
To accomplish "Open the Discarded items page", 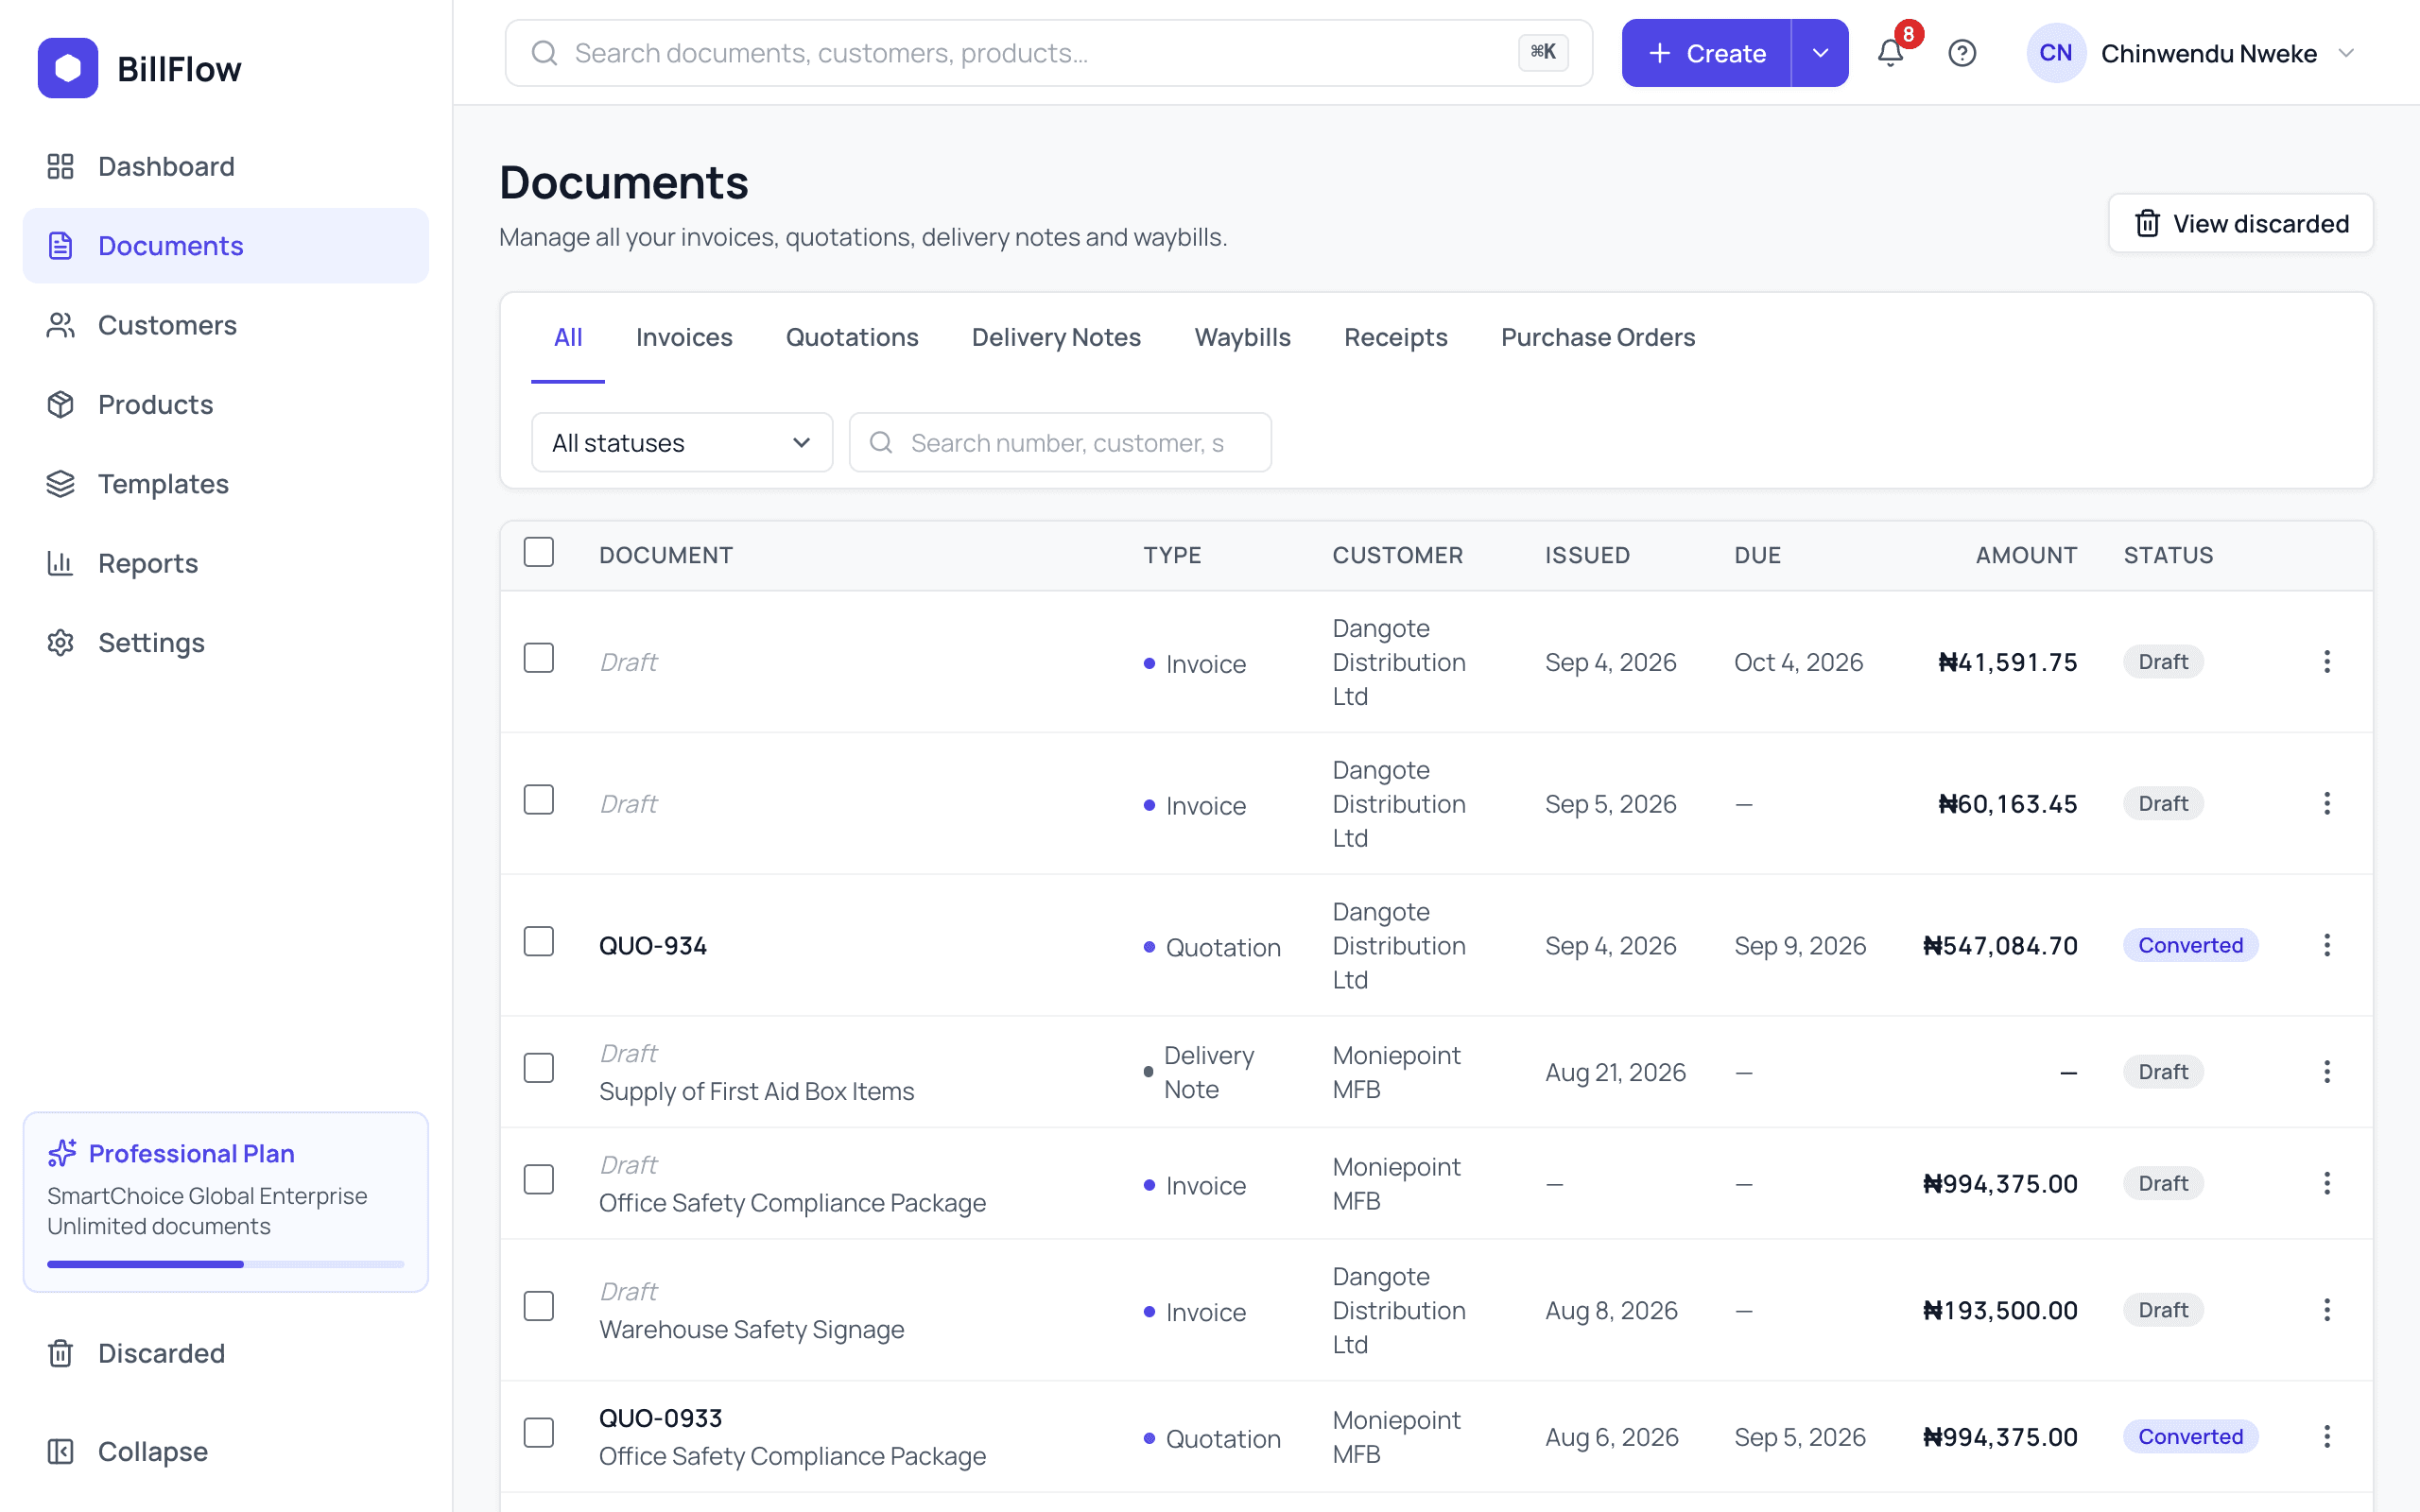I will tap(226, 1353).
